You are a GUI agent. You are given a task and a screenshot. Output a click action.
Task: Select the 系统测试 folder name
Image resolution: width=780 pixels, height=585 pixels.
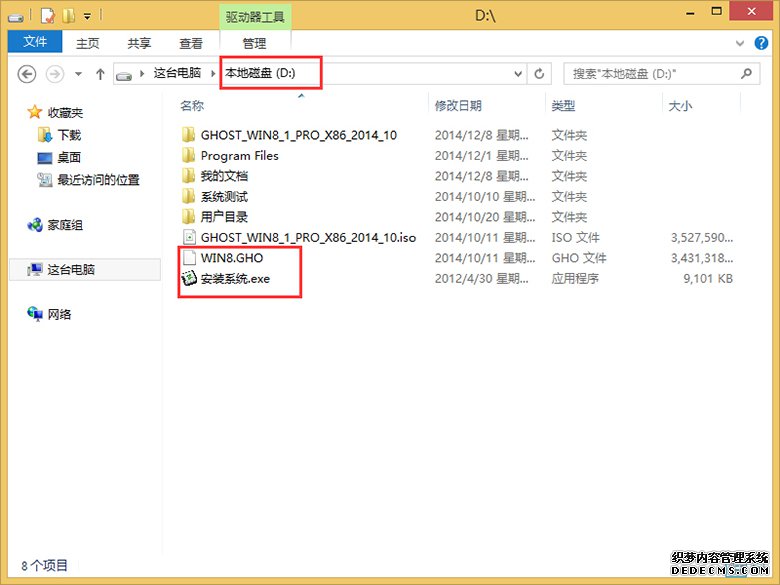[x=224, y=196]
